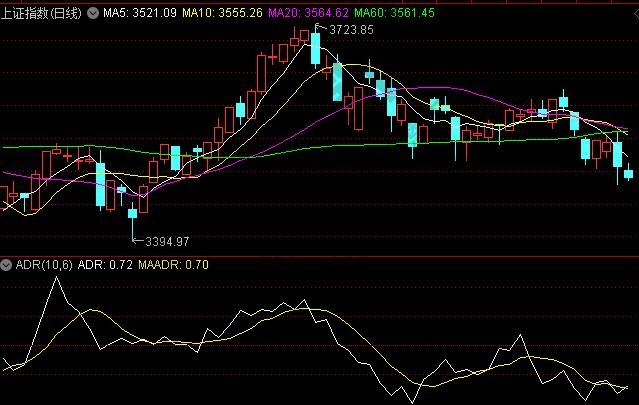Select the cyan candlestick above the 3394.97 low
This screenshot has height=405, width=639.
coord(132,212)
